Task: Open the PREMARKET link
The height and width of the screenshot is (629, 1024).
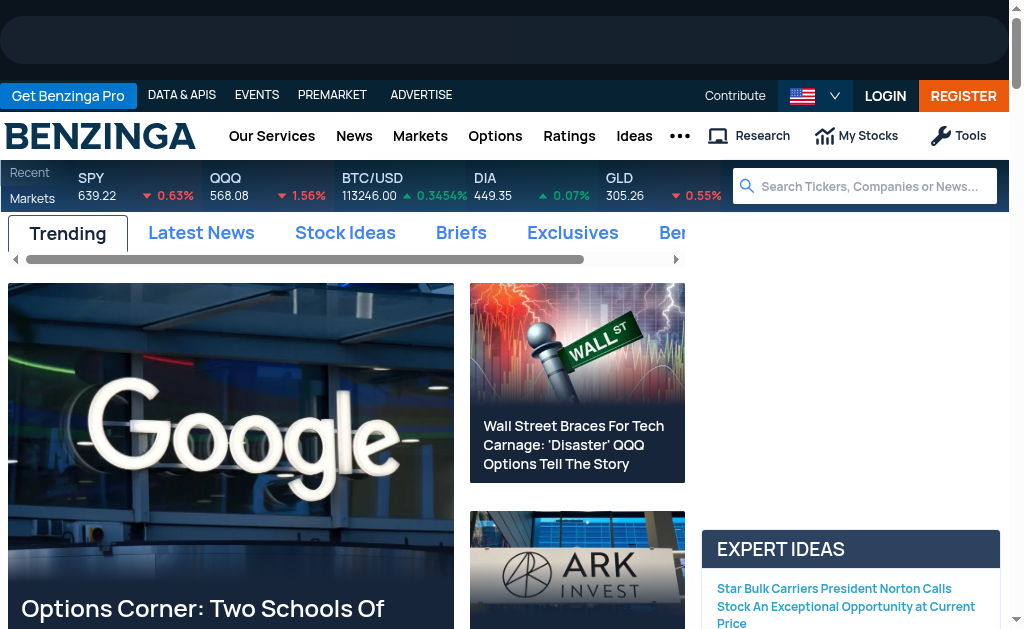Action: click(x=332, y=95)
